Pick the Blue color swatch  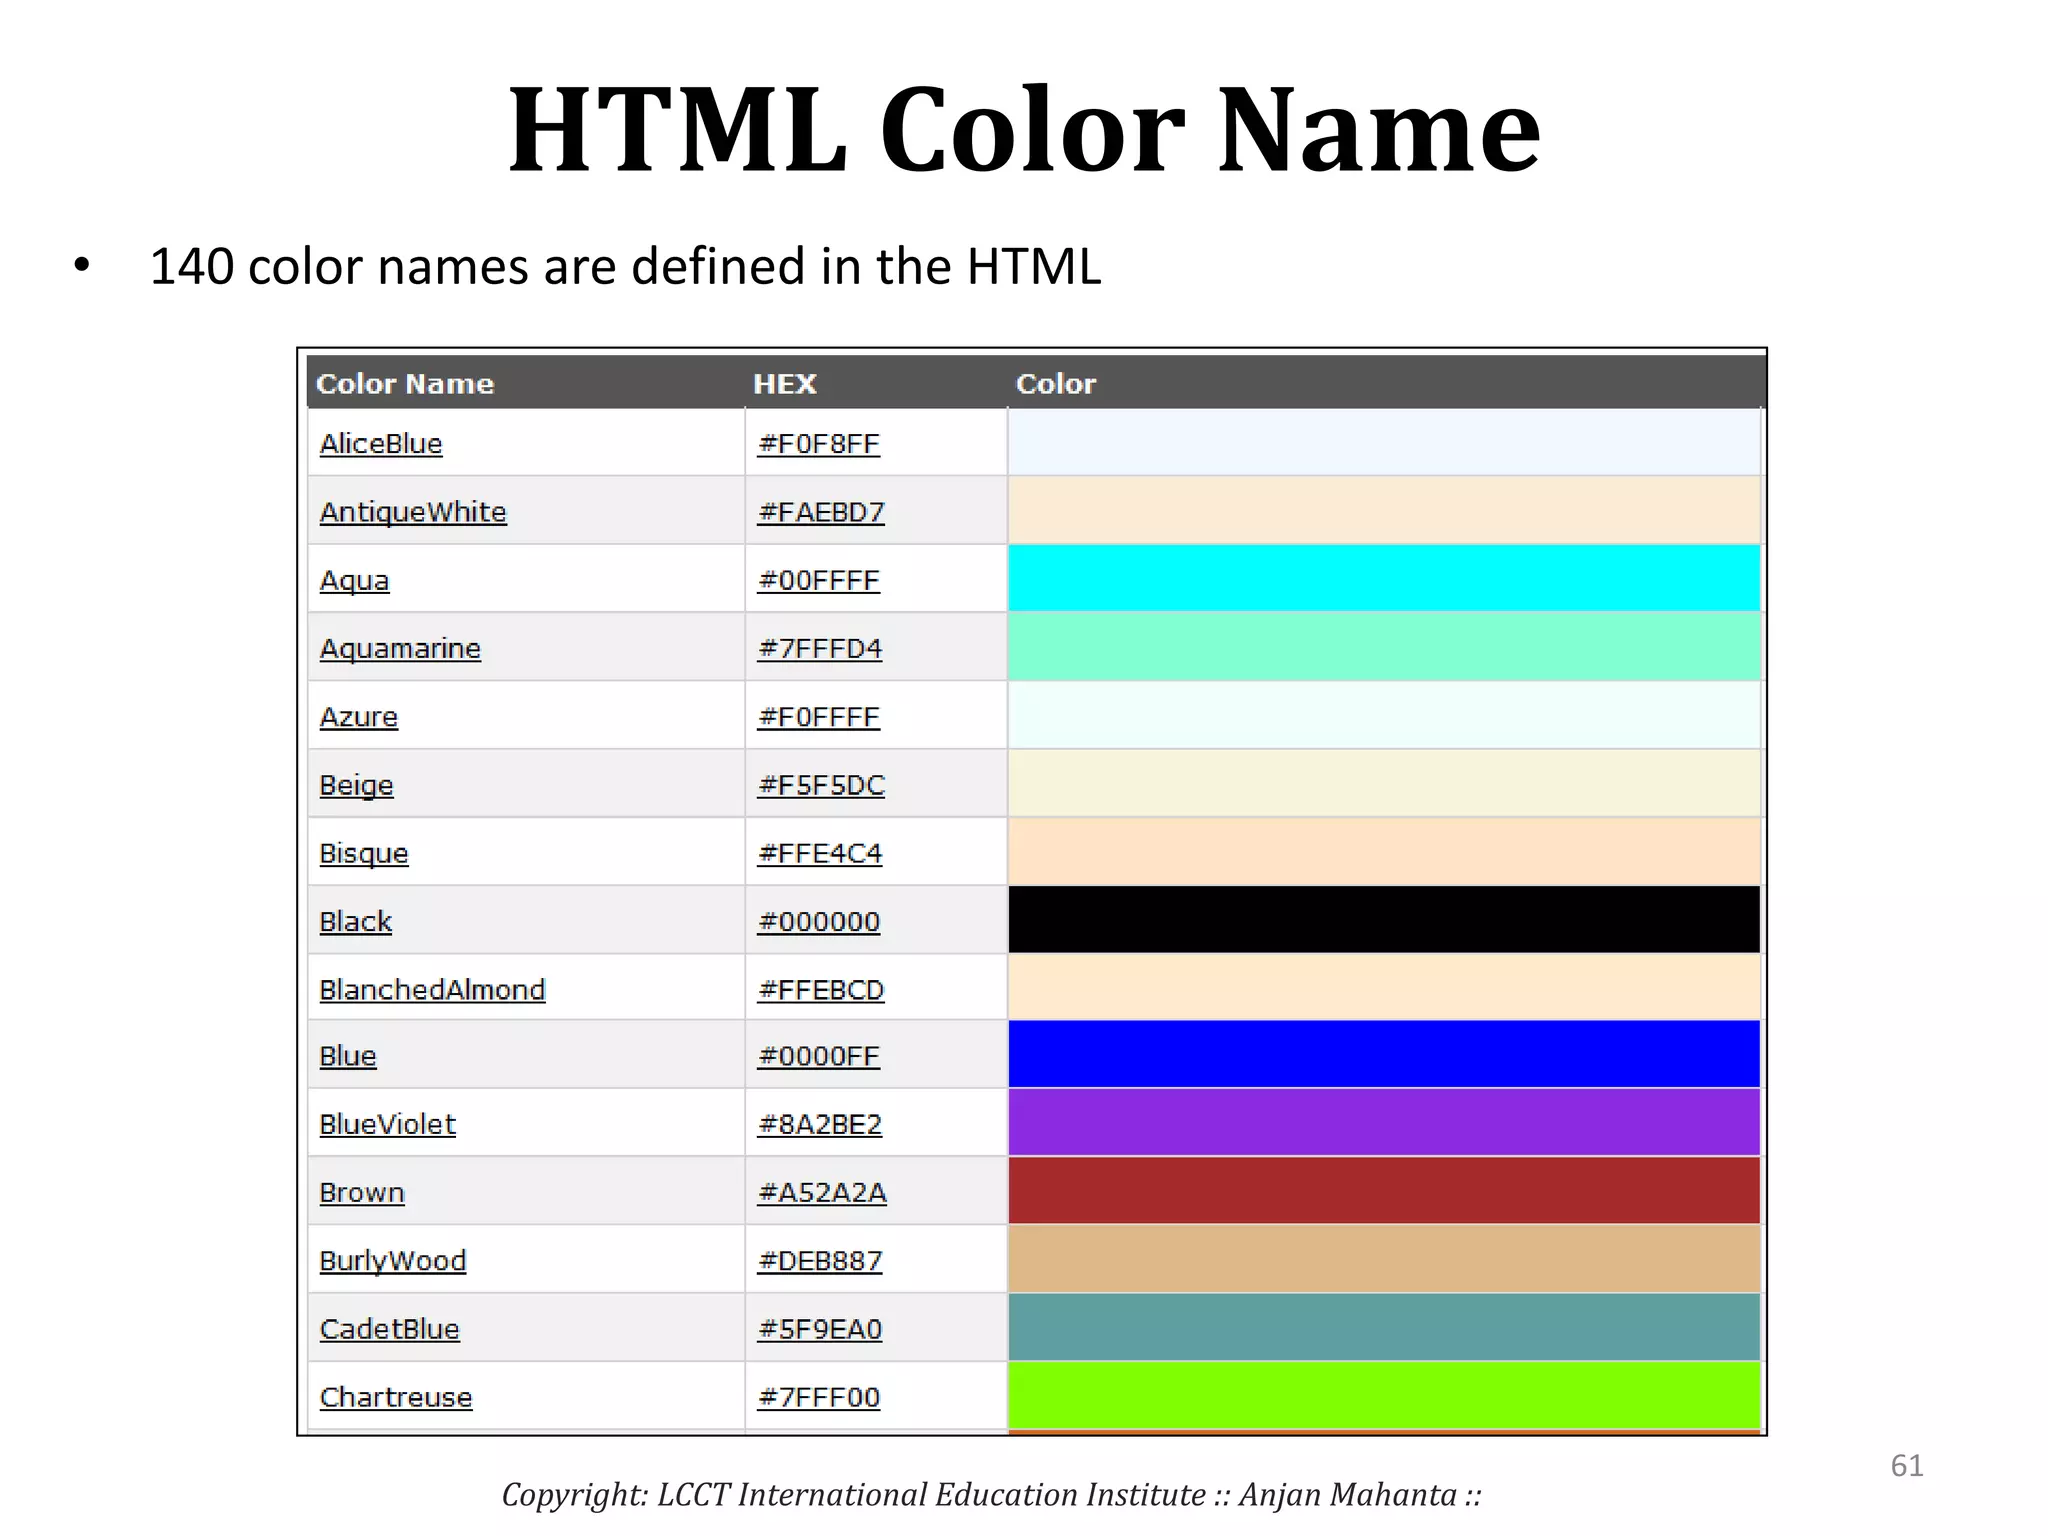pos(1383,1055)
